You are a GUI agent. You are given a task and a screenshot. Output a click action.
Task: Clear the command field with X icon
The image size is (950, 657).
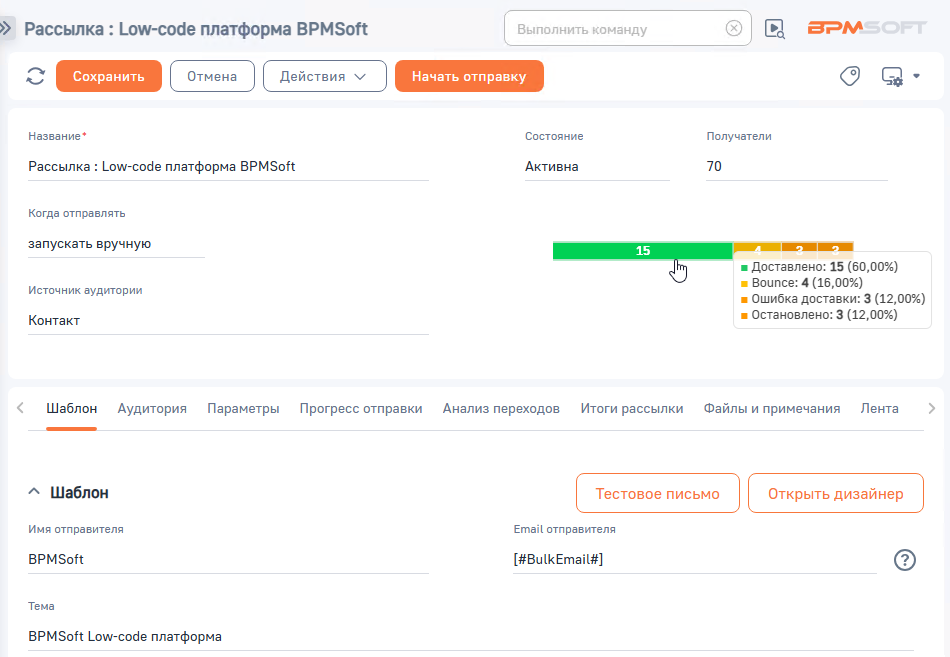734,28
